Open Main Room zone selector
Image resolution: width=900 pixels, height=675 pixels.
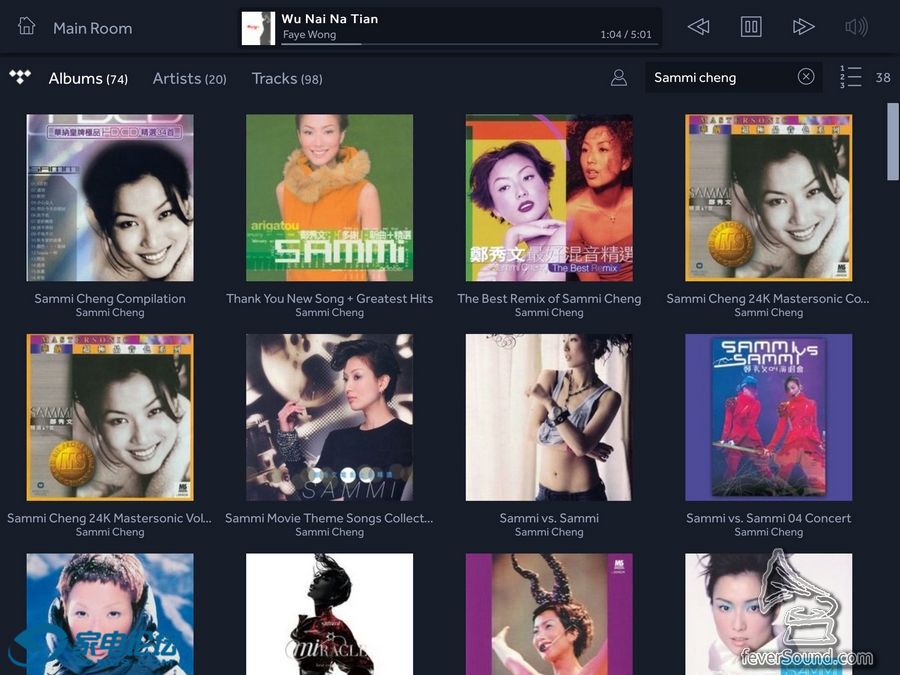(x=92, y=28)
